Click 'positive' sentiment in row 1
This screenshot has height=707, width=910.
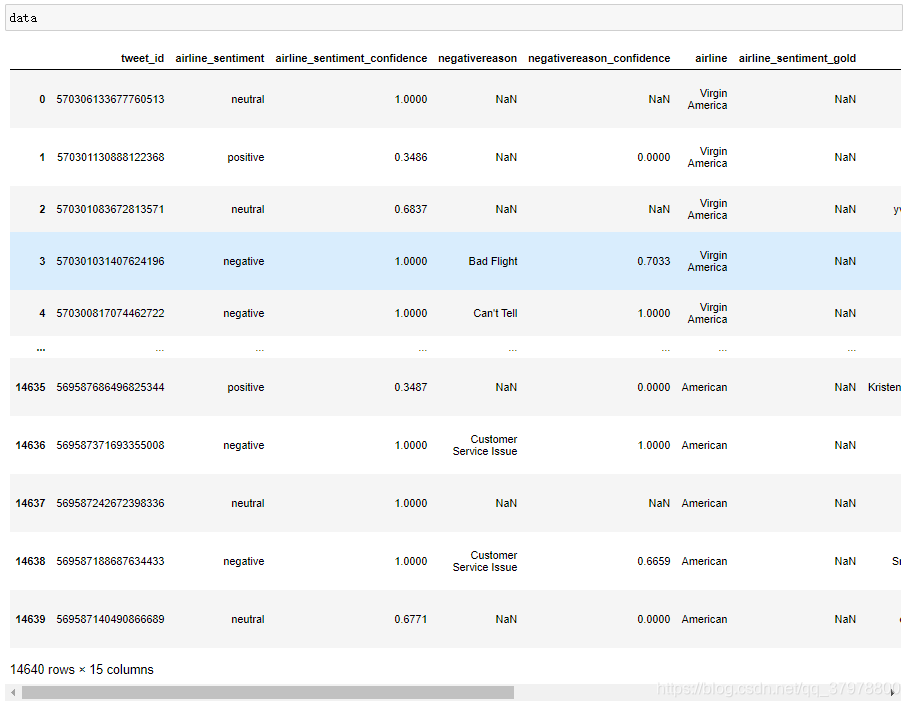pos(245,157)
